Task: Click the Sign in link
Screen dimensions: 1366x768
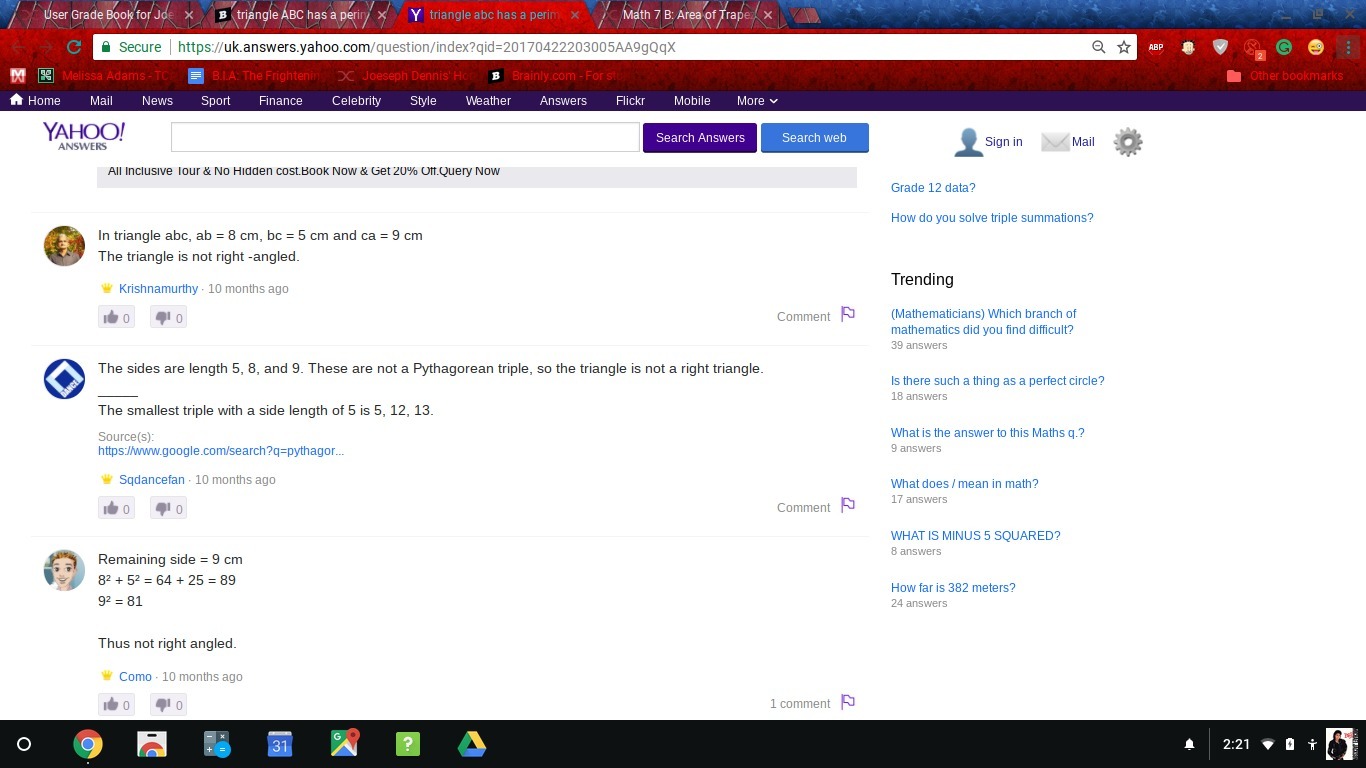Action: coord(1003,142)
